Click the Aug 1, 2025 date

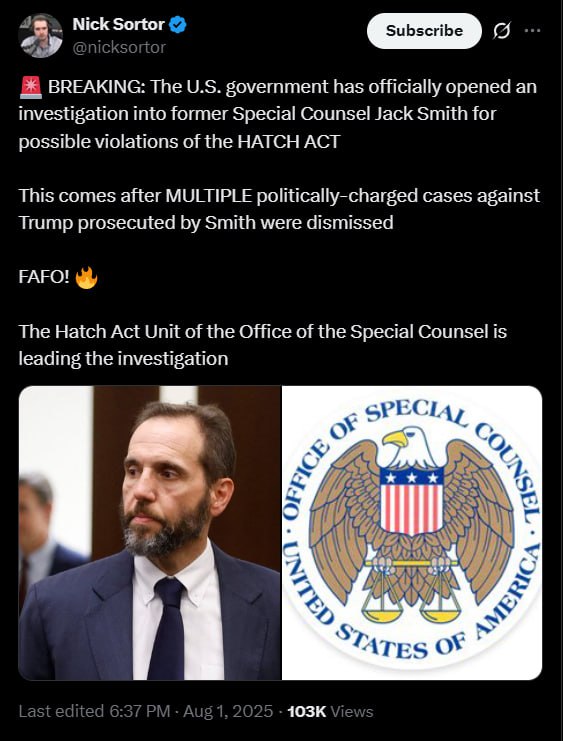tap(228, 711)
